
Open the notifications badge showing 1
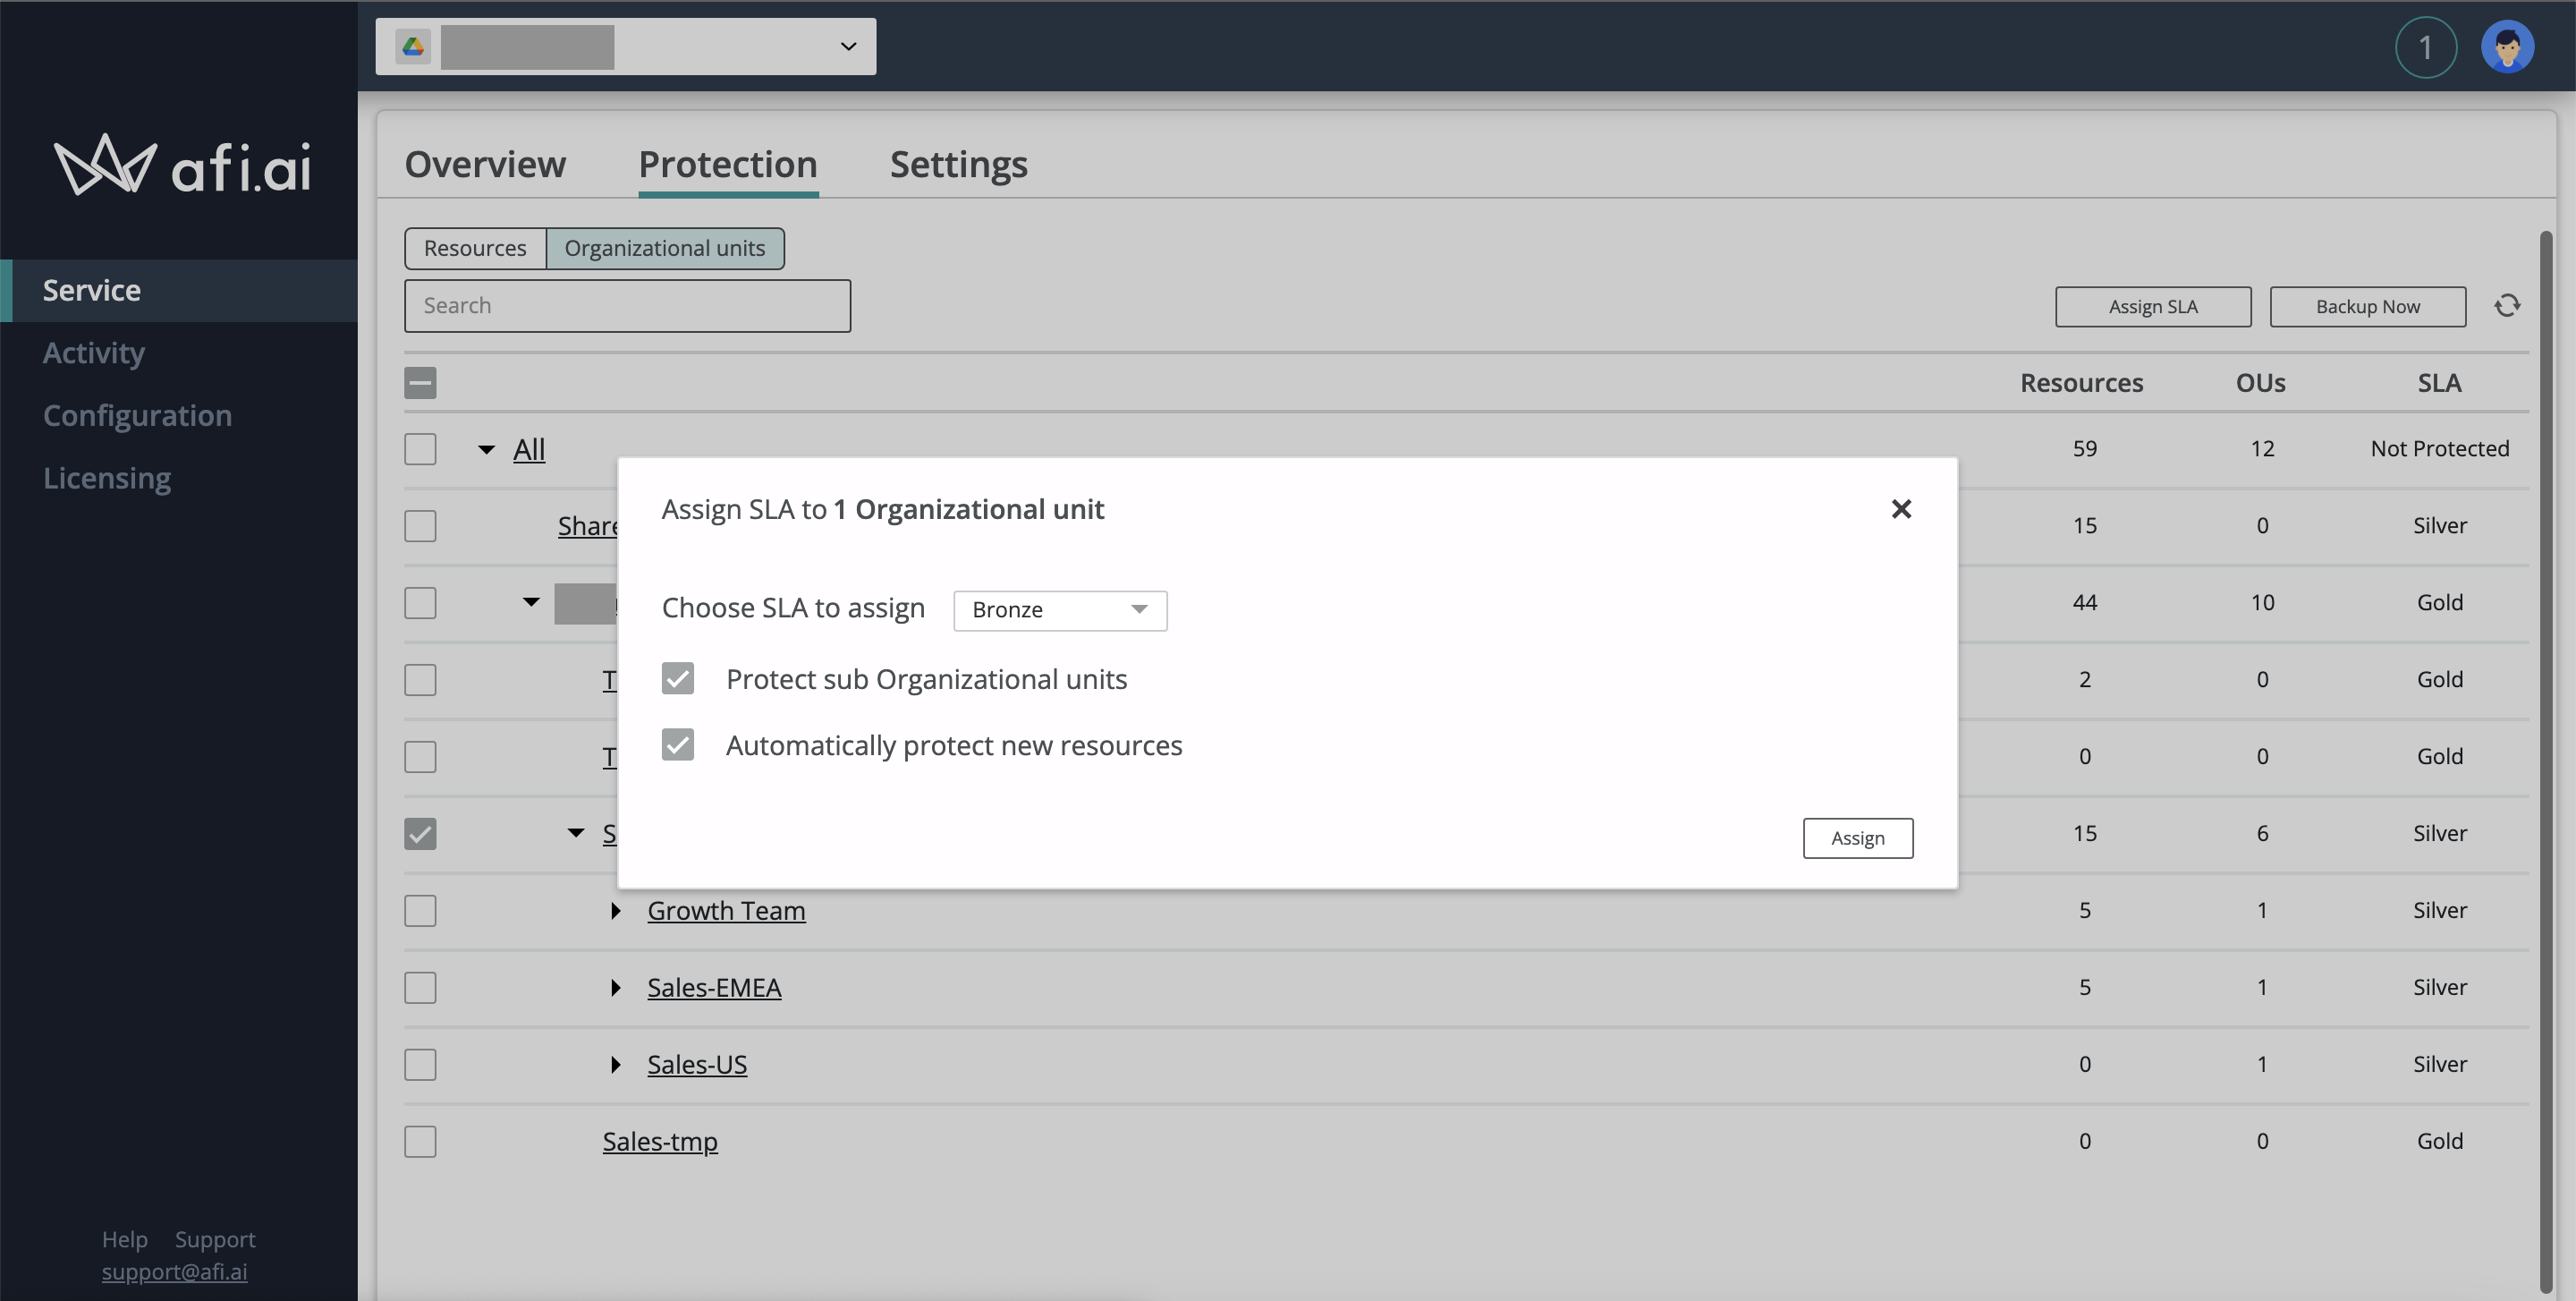coord(2425,47)
